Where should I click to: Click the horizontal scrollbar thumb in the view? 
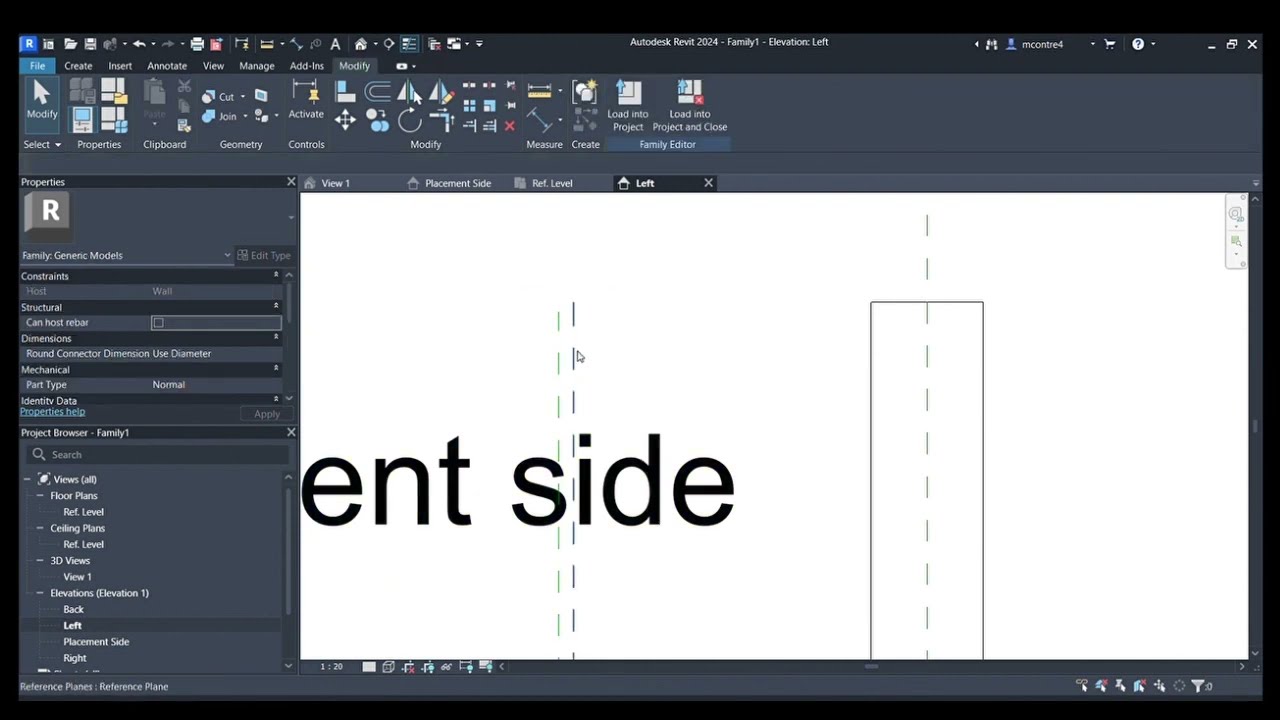(x=871, y=667)
